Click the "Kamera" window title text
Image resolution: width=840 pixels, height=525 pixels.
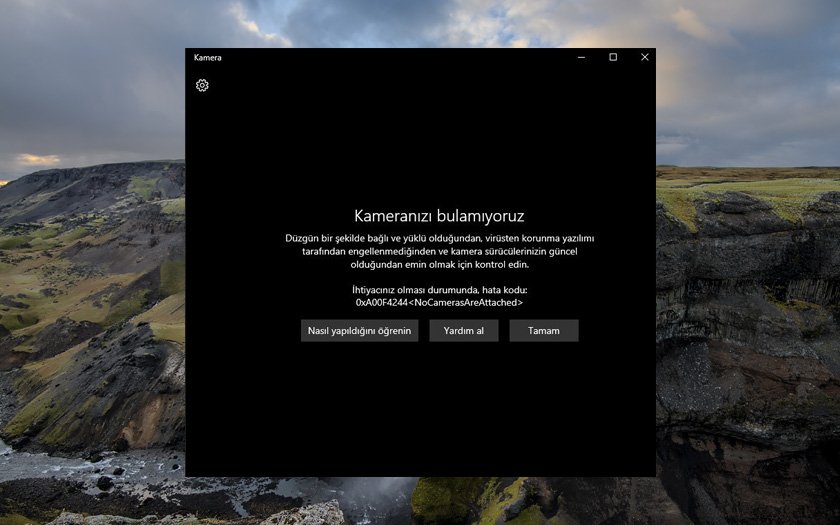[208, 58]
